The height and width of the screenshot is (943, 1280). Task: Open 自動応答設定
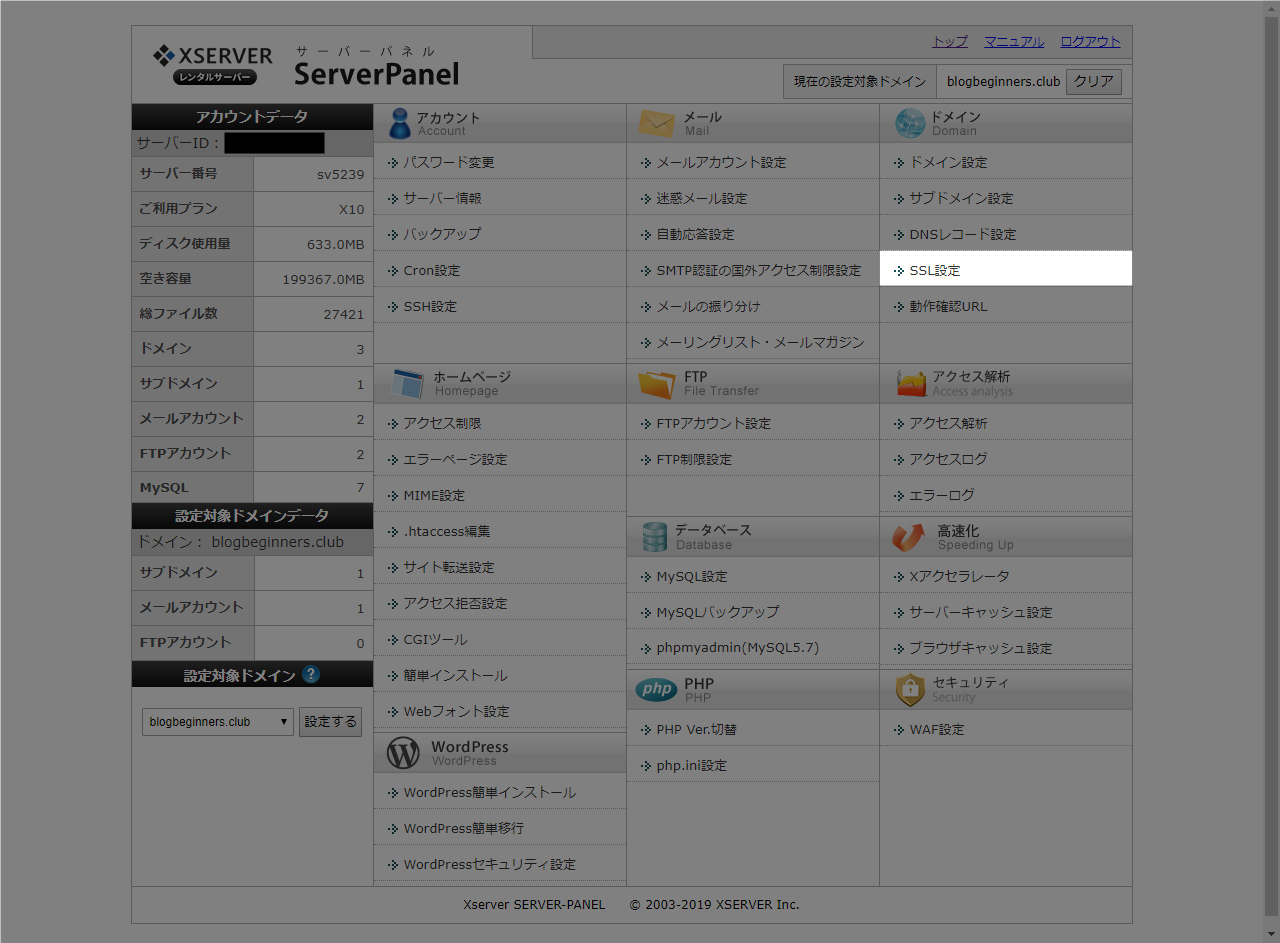click(x=695, y=234)
